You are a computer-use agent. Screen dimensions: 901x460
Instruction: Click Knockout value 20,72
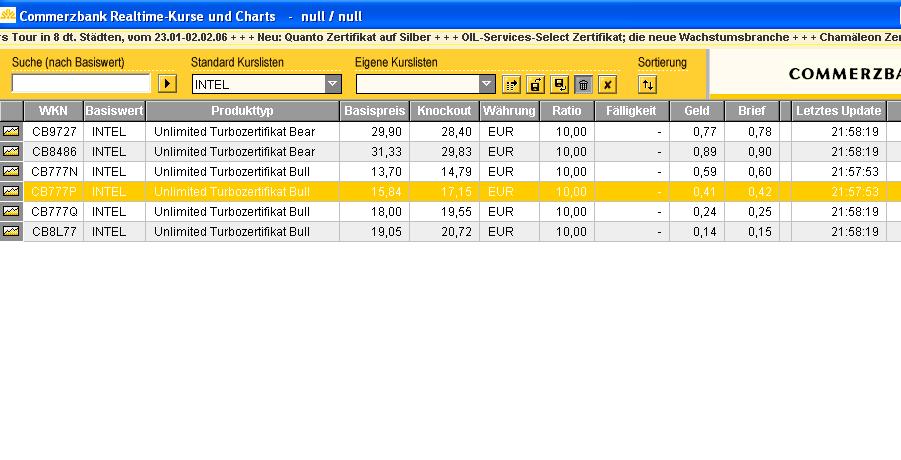pos(456,231)
